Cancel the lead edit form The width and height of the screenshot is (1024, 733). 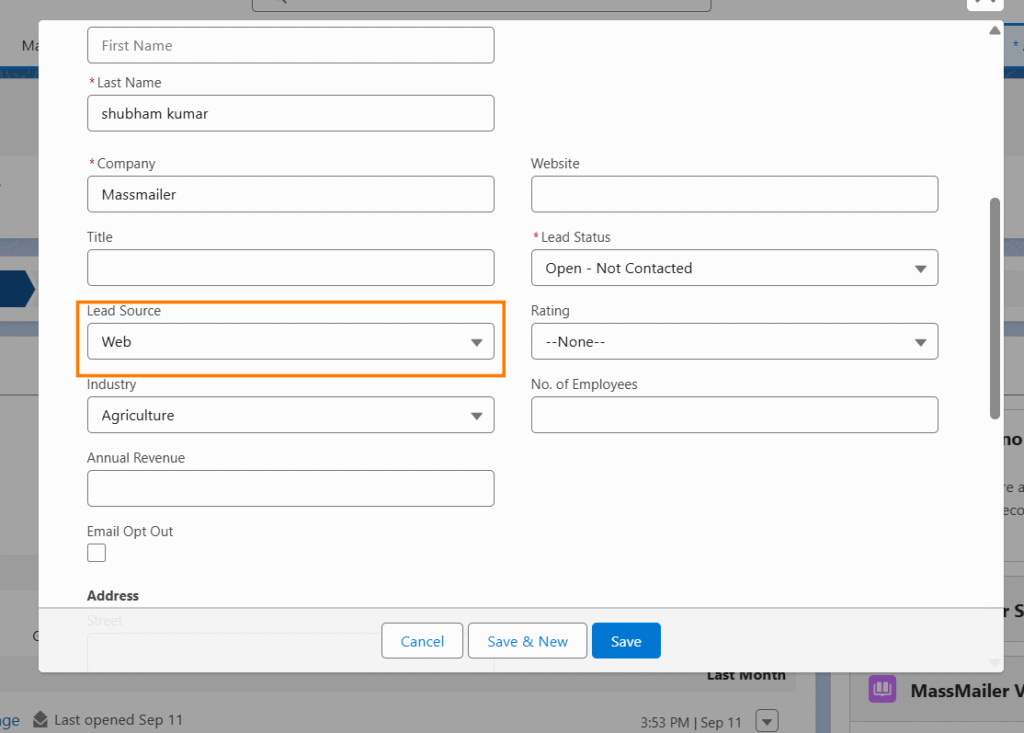point(422,641)
